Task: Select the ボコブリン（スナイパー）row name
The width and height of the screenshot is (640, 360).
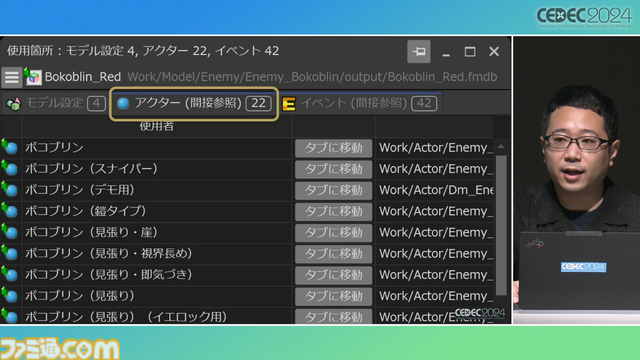Action: [91, 169]
